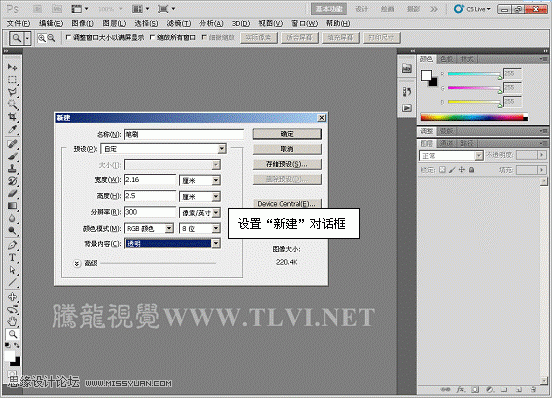Select the Spot Healing Brush tool
Image resolution: width=552 pixels, height=398 pixels.
coord(12,144)
